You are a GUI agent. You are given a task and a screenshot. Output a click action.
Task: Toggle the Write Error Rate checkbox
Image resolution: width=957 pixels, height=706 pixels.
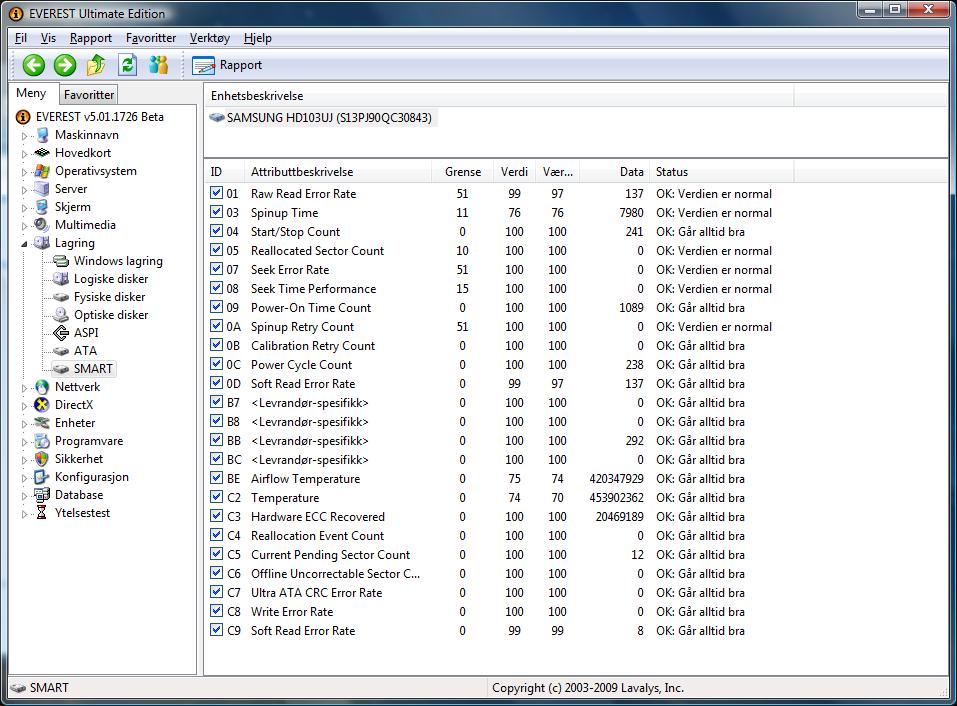(216, 611)
